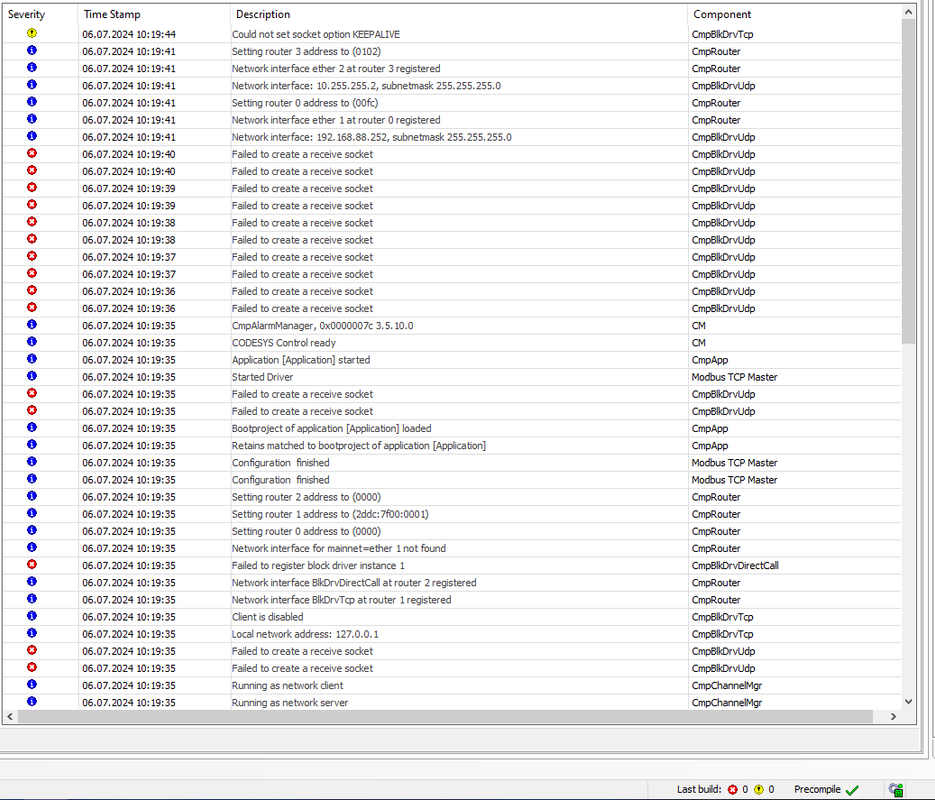
Task: Sort log by Description column header
Action: pos(459,14)
